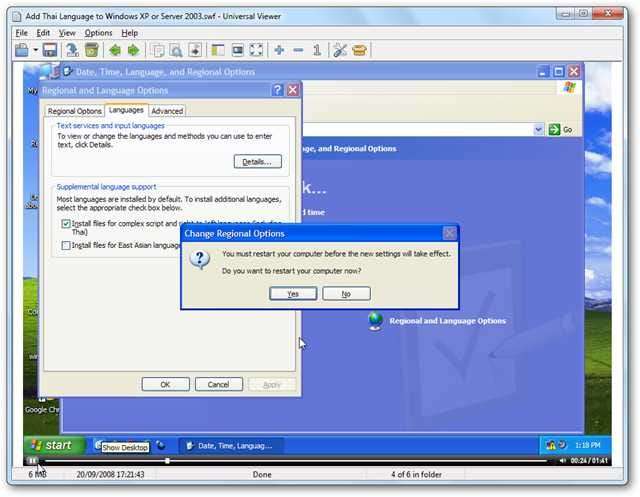
Task: Click the speaker volume icon in player
Action: (x=562, y=460)
